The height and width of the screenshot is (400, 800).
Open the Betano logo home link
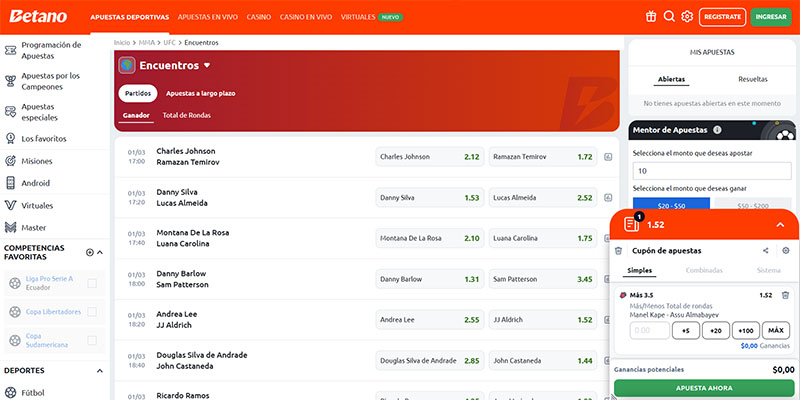(38, 16)
